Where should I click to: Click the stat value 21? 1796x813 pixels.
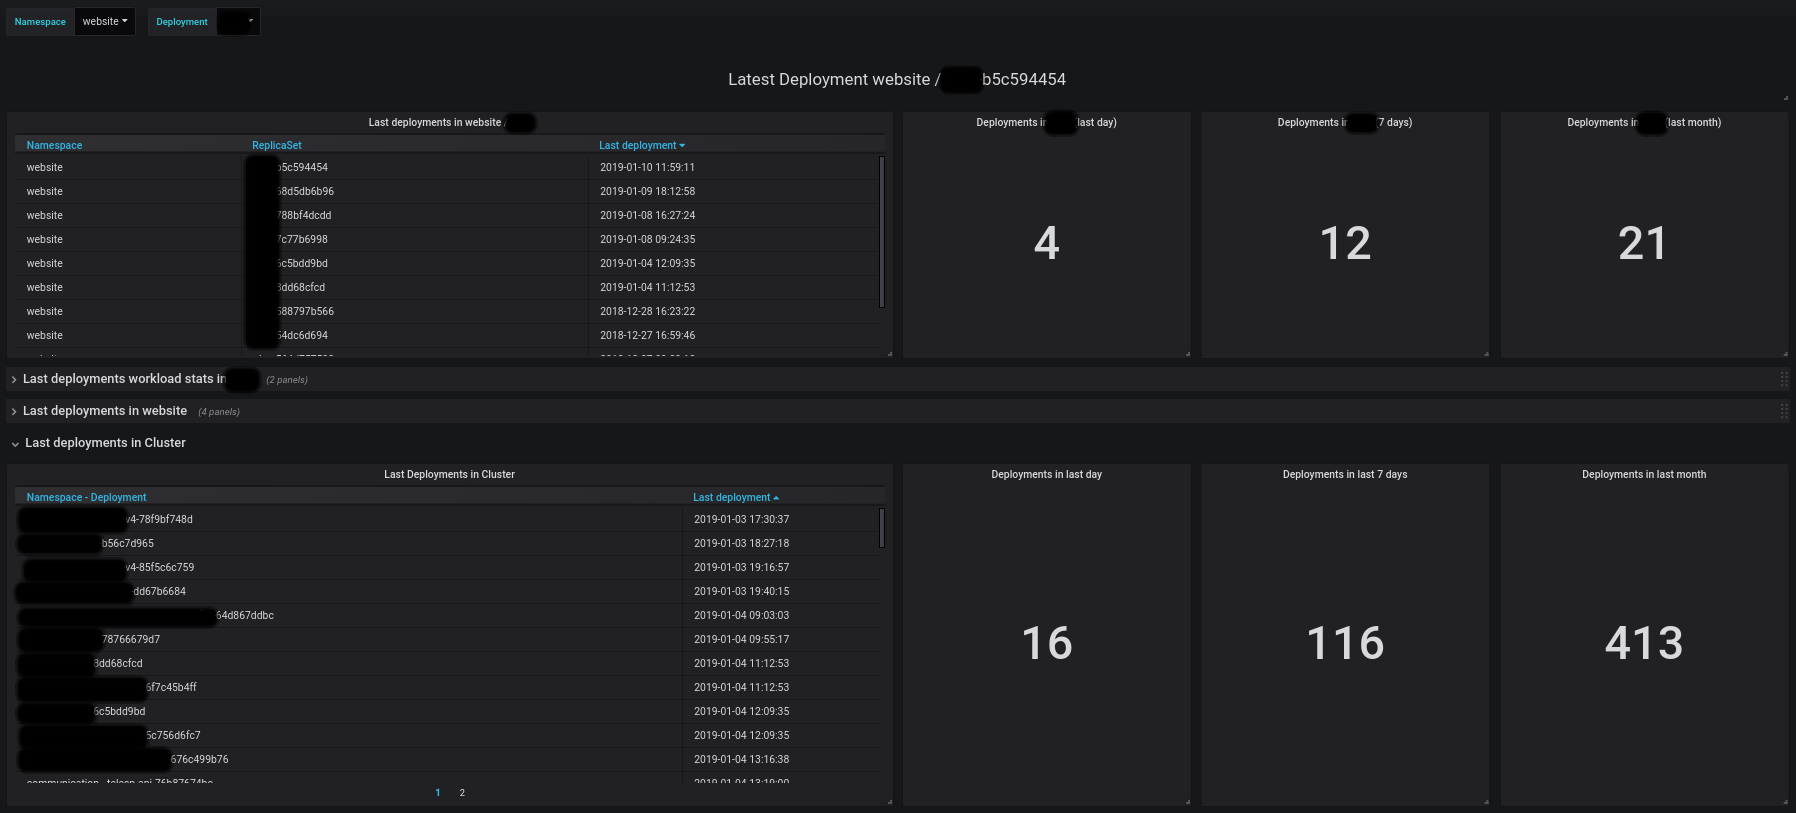[1643, 243]
